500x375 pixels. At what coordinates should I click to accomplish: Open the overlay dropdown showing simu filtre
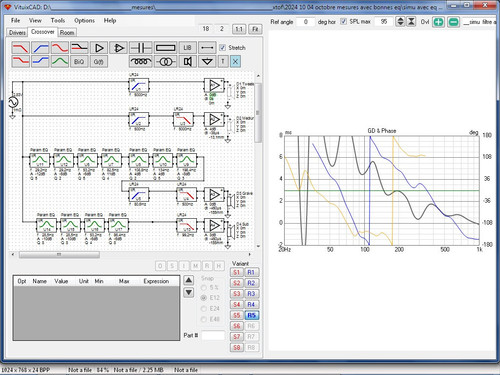(479, 22)
